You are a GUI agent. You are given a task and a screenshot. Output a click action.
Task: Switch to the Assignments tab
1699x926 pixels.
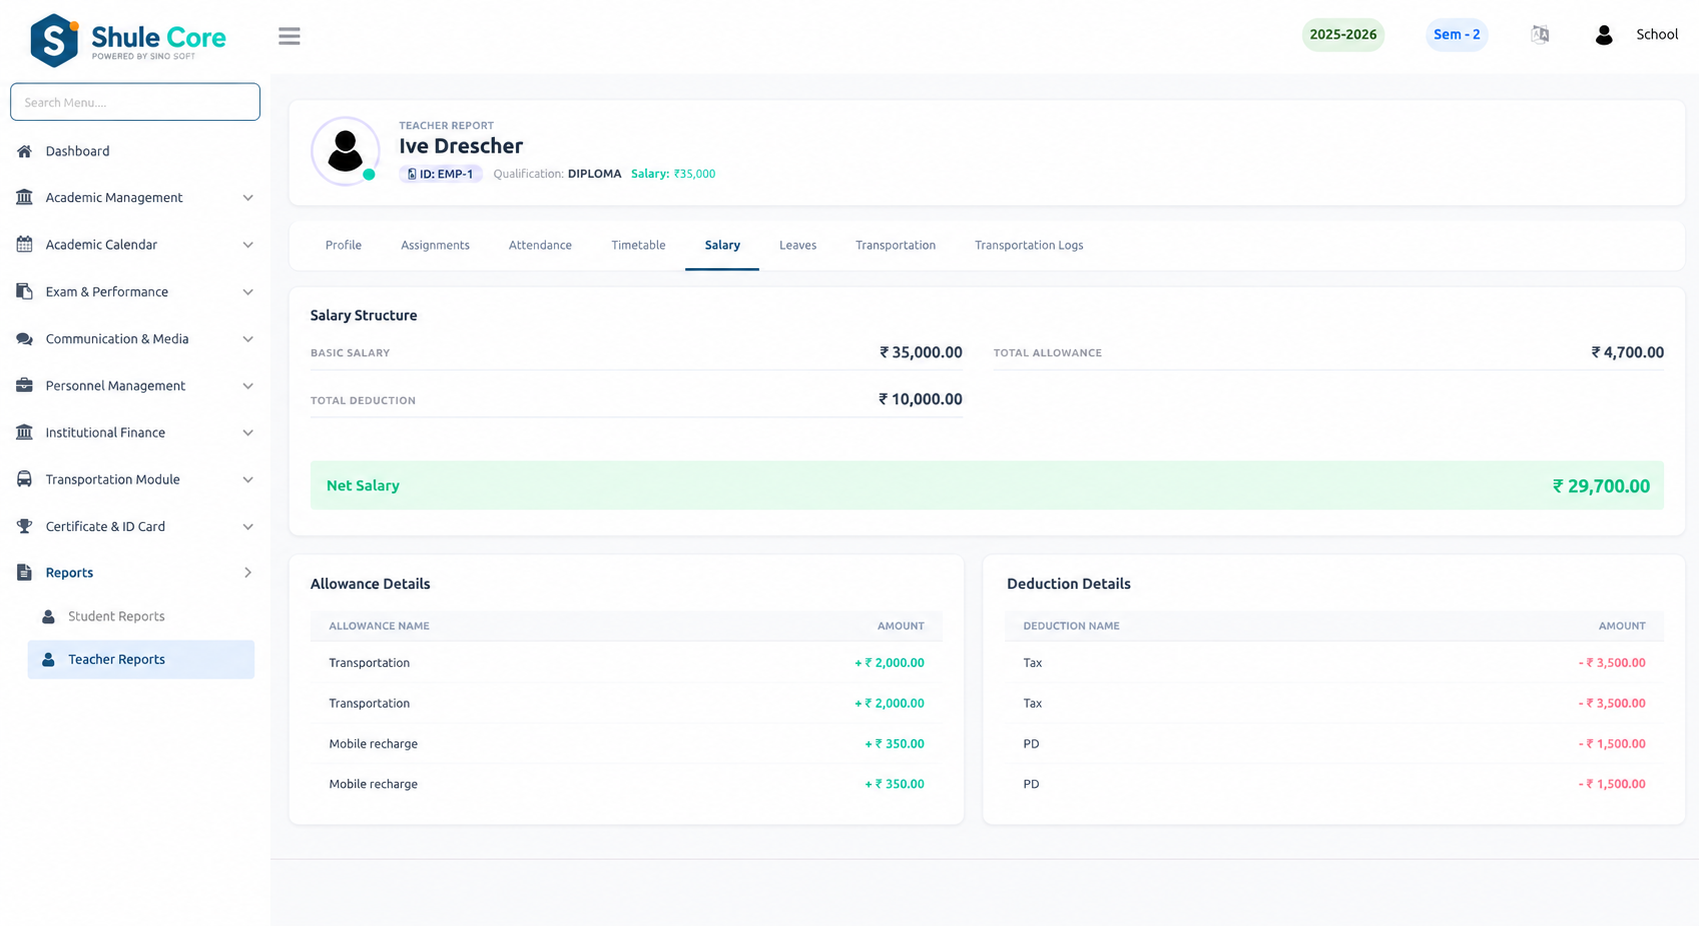435,245
